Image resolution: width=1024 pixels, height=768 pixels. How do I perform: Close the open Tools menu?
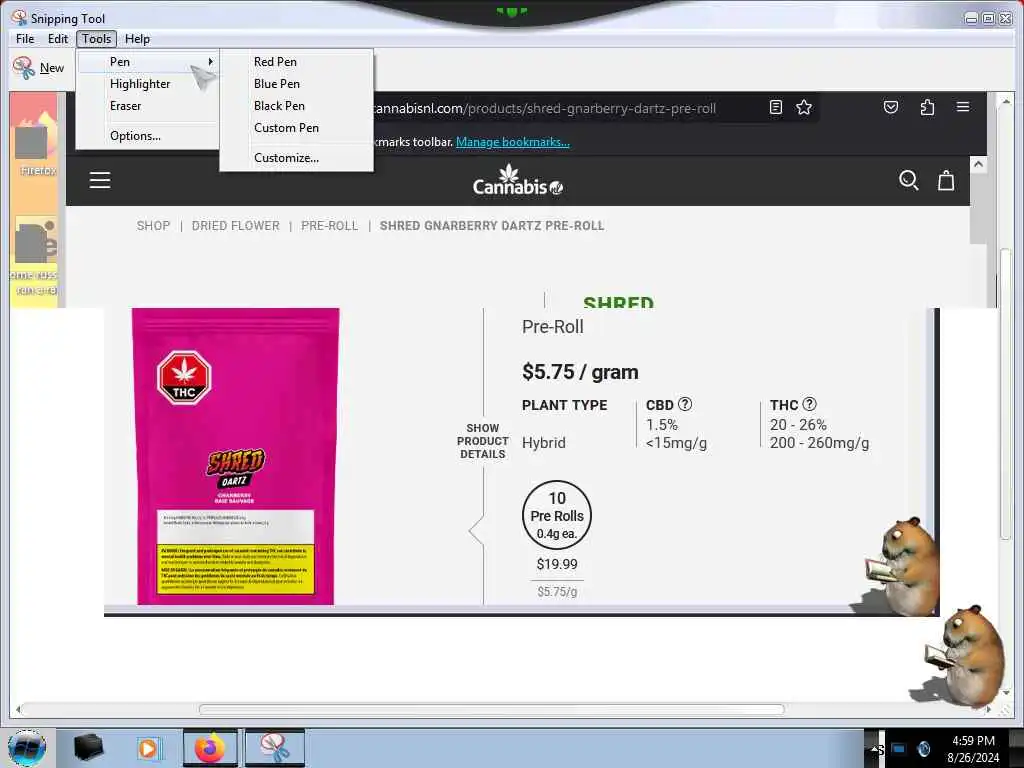pyautogui.click(x=96, y=39)
